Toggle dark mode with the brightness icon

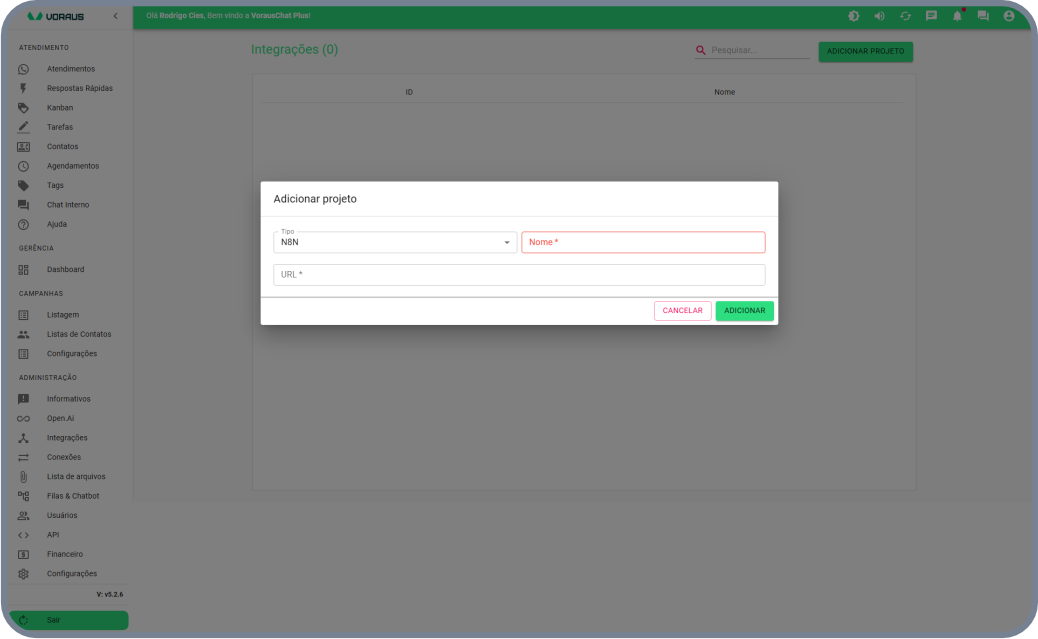[853, 16]
